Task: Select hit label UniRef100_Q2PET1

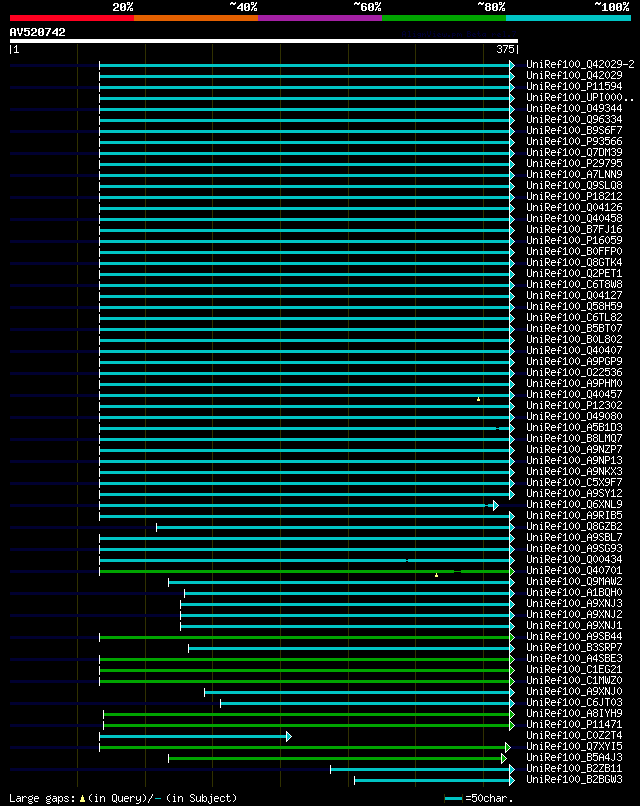Action: coord(574,273)
